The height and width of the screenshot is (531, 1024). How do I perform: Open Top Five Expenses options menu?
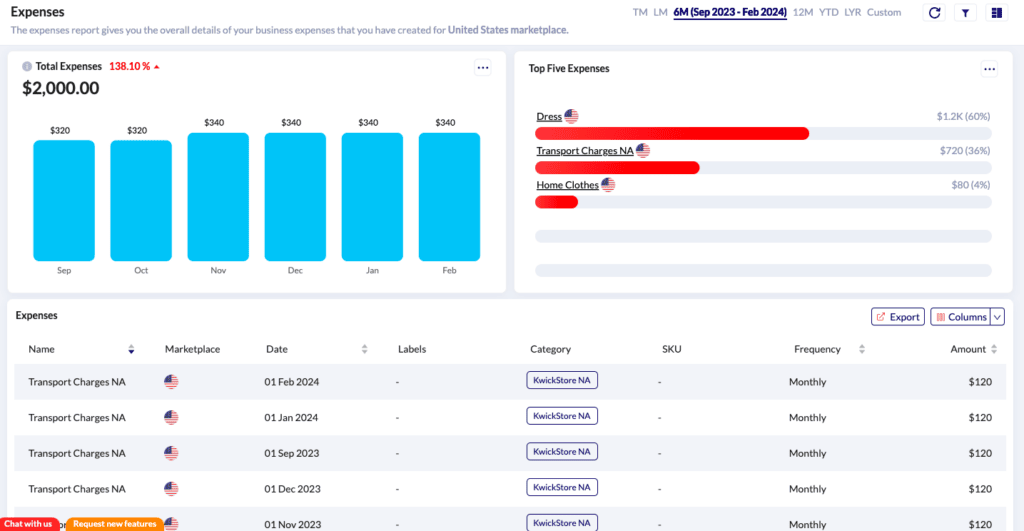click(989, 69)
